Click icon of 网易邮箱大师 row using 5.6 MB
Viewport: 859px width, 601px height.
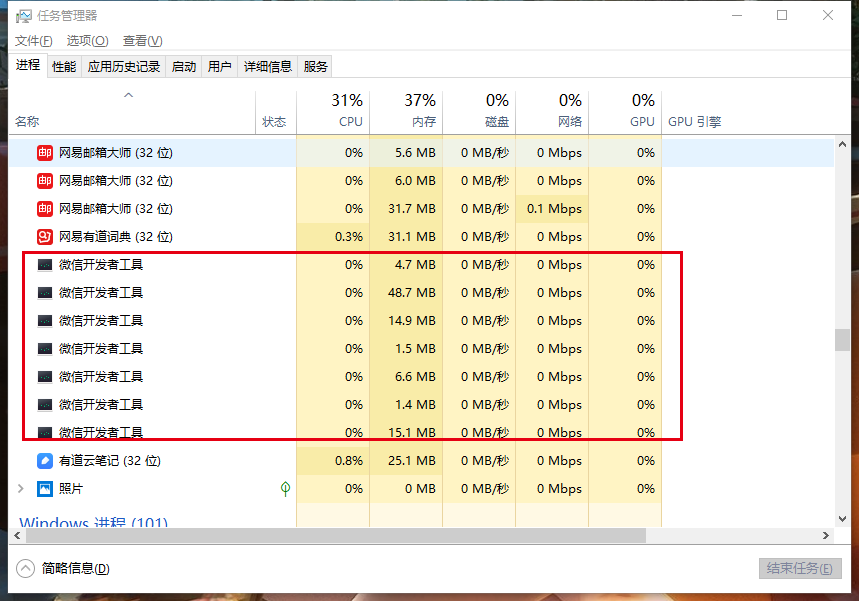tap(45, 153)
